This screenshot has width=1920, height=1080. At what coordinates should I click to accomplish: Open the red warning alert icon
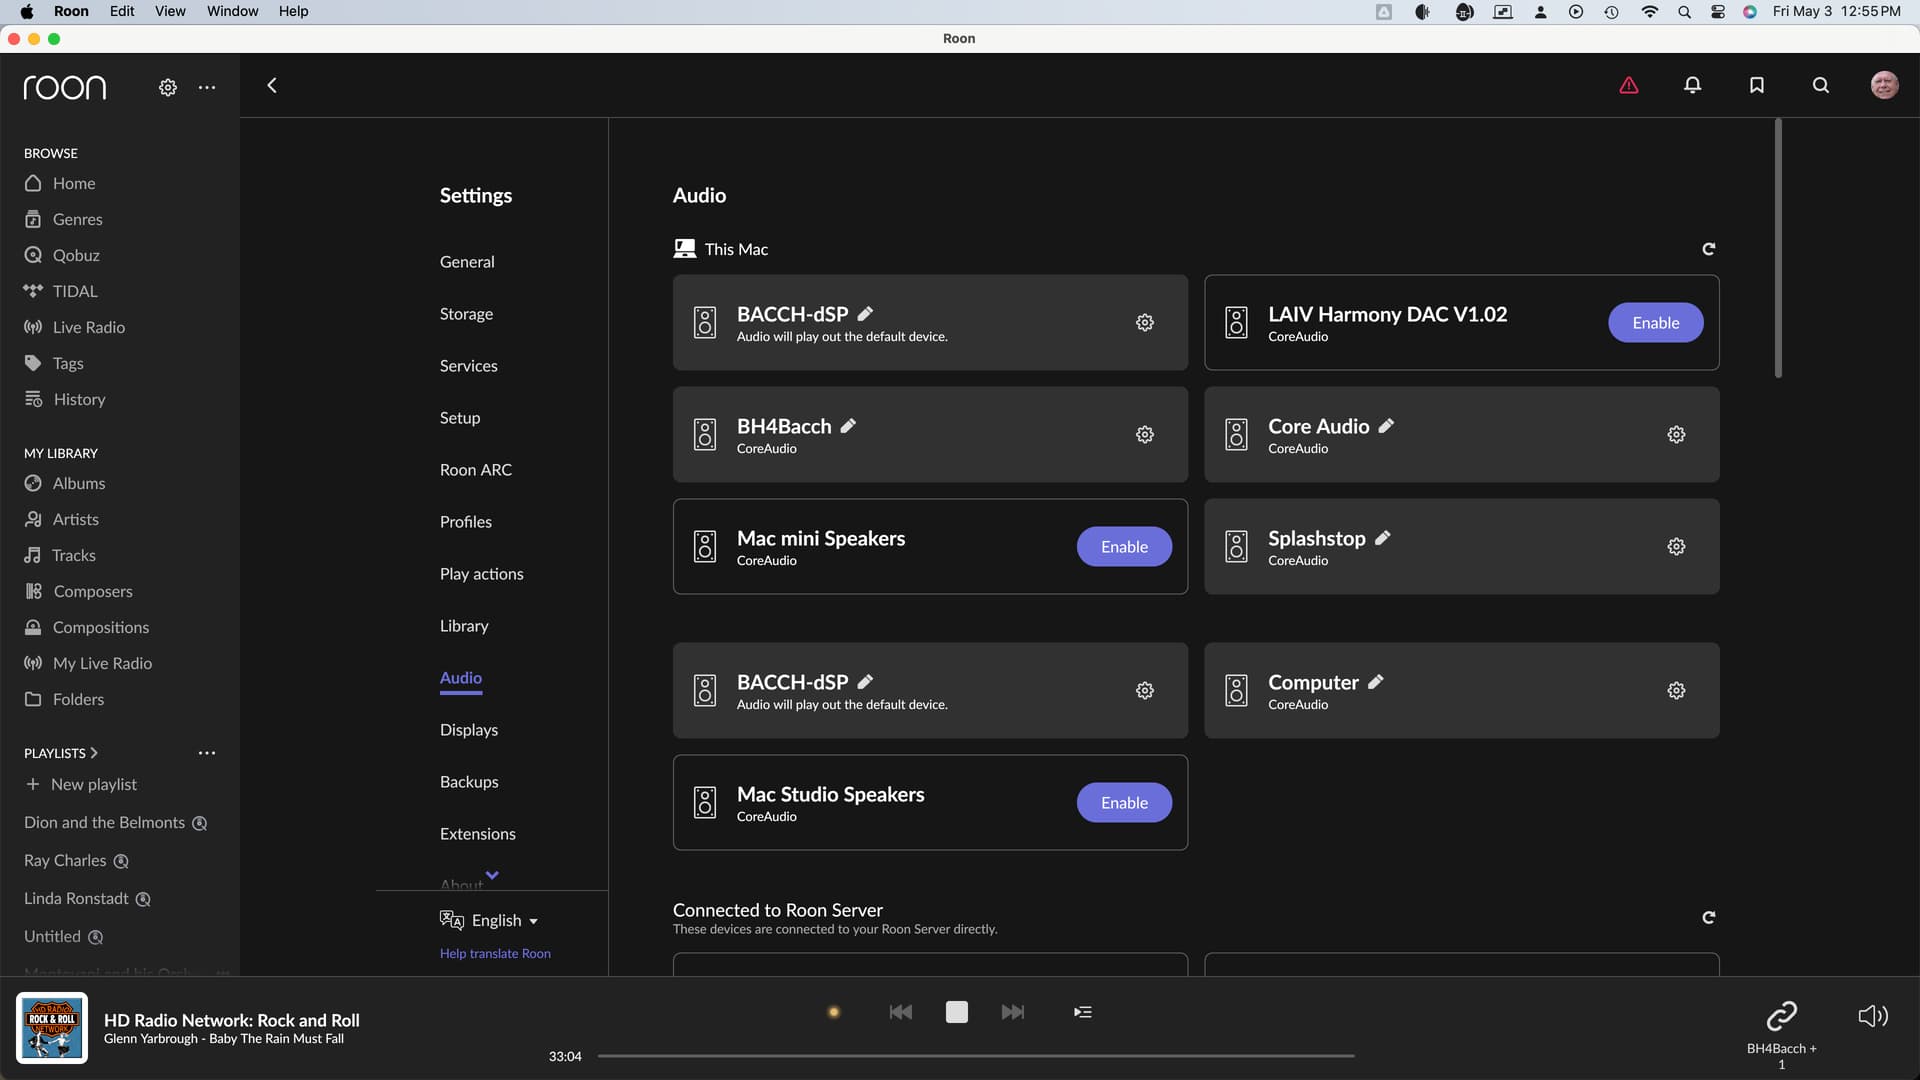point(1629,85)
